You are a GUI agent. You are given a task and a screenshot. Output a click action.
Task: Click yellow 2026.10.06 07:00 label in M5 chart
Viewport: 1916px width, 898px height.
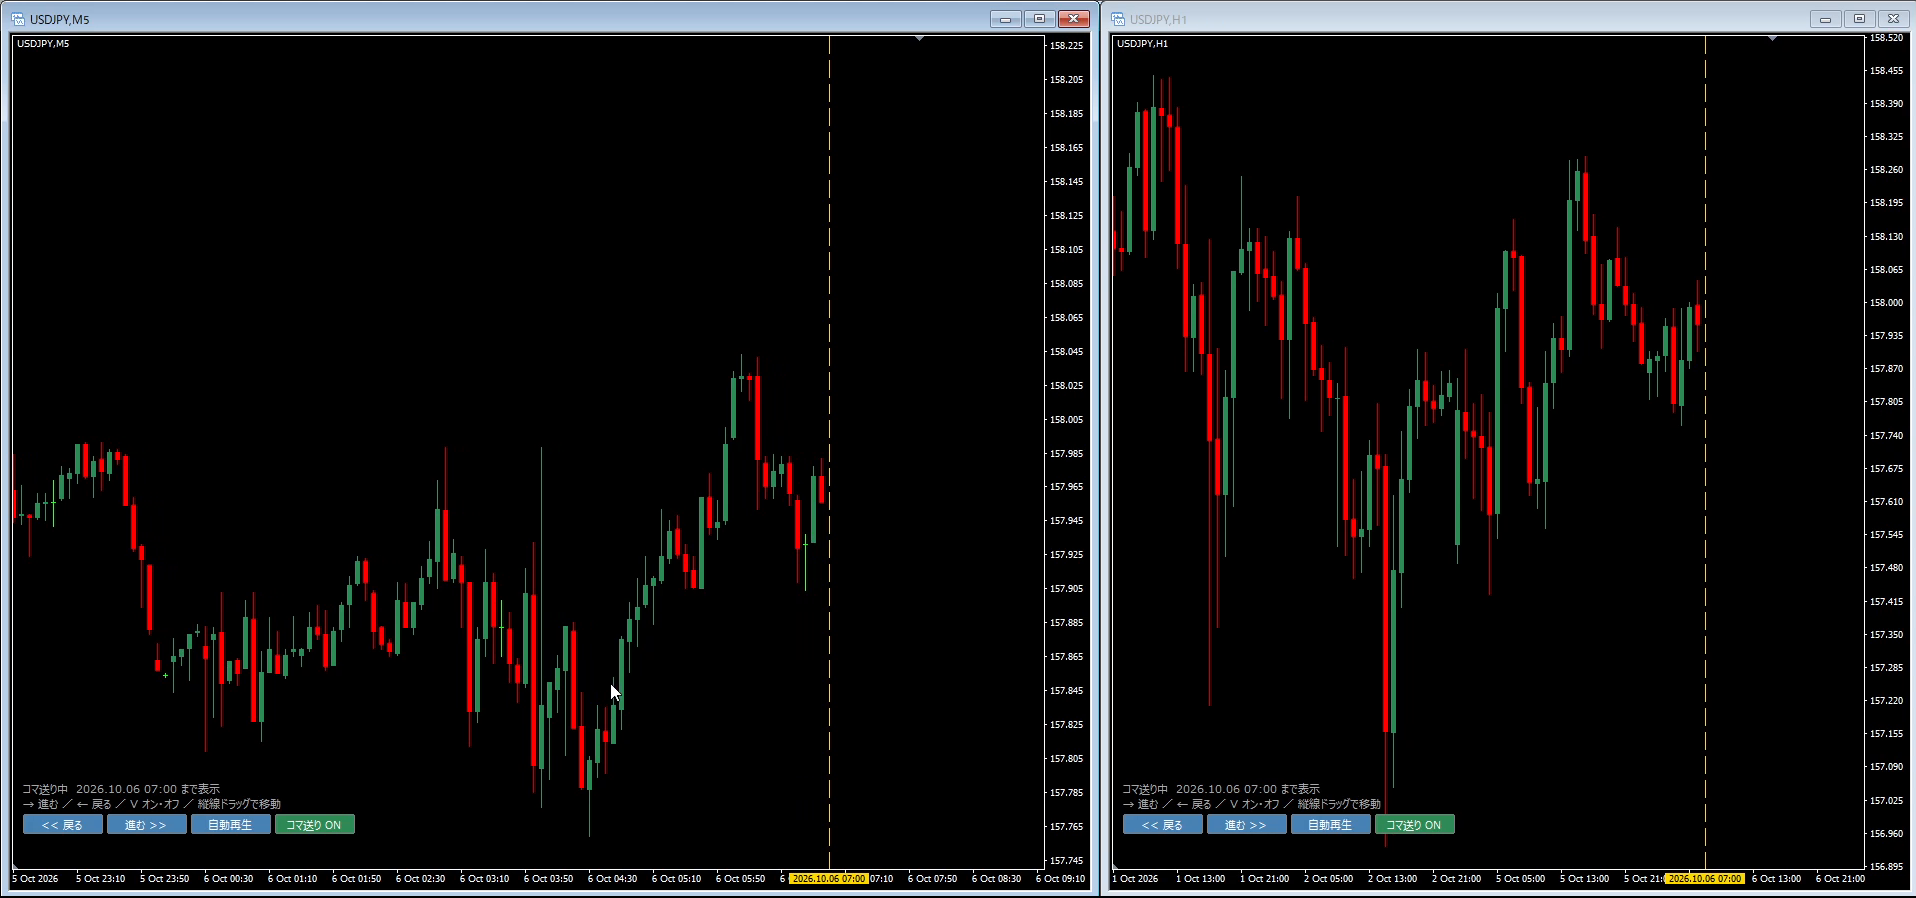[x=828, y=879]
